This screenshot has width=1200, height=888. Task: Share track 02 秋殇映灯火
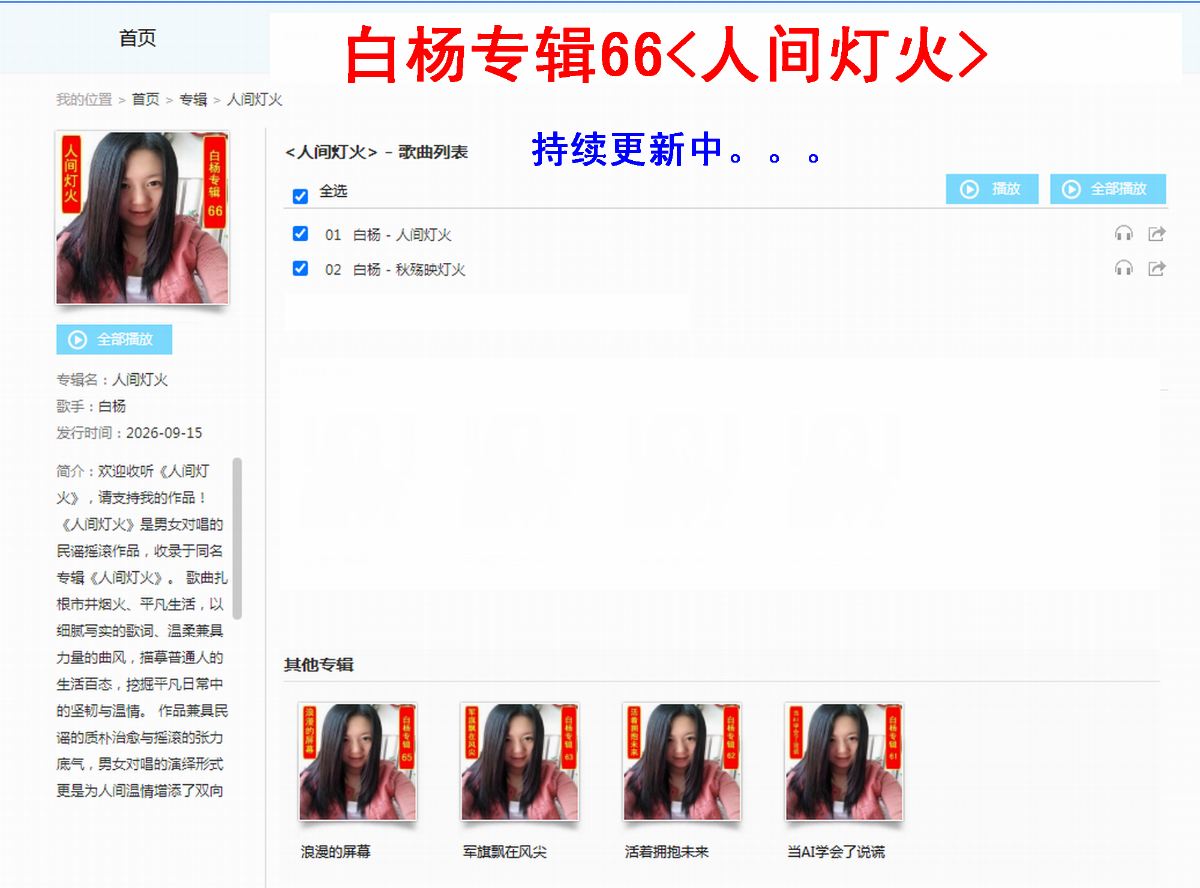(1156, 268)
